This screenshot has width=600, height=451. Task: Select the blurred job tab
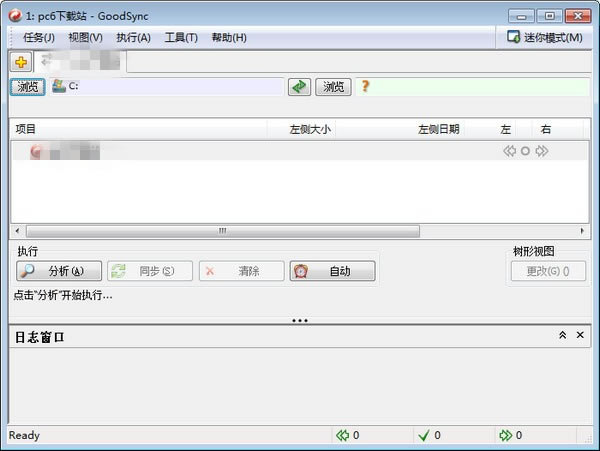[80, 61]
